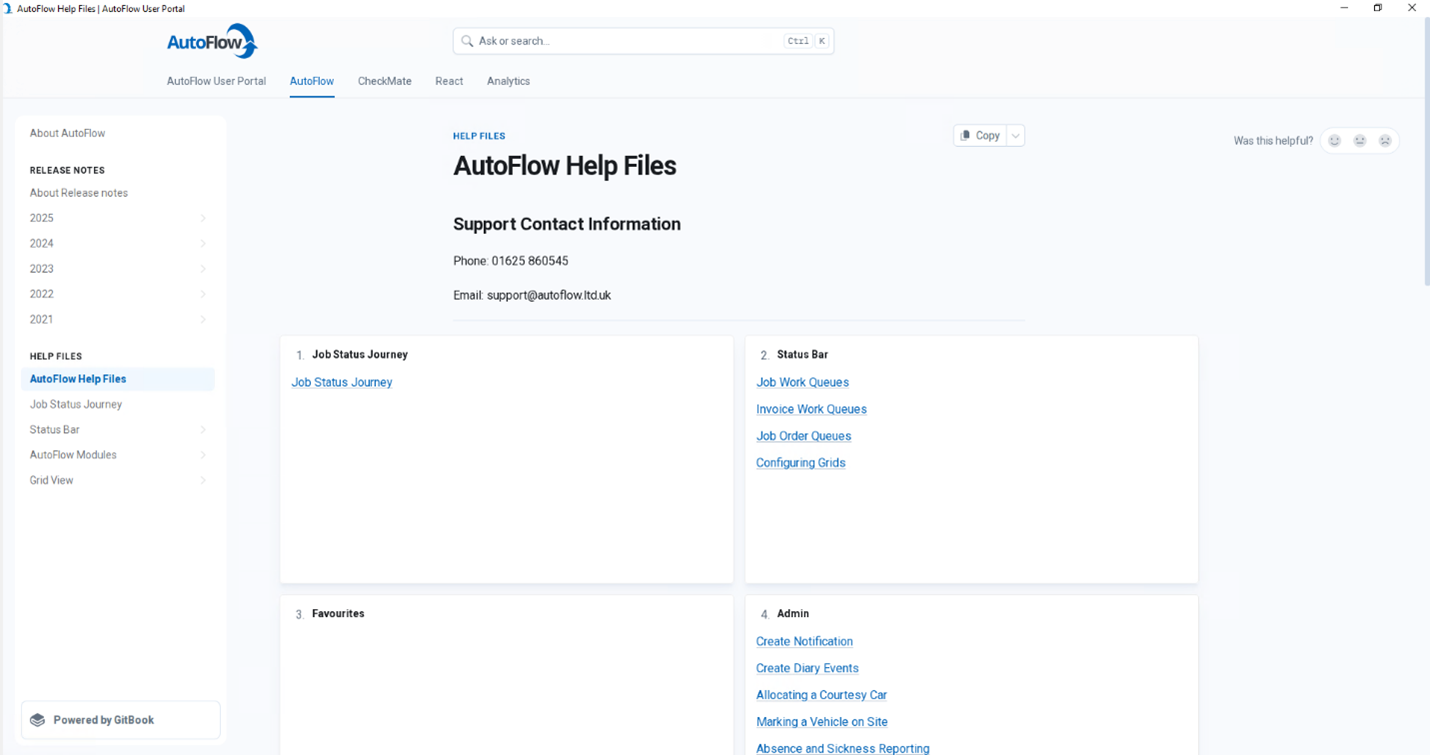The image size is (1430, 755).
Task: Open the AutoFlow User Portal tab
Action: click(x=216, y=81)
